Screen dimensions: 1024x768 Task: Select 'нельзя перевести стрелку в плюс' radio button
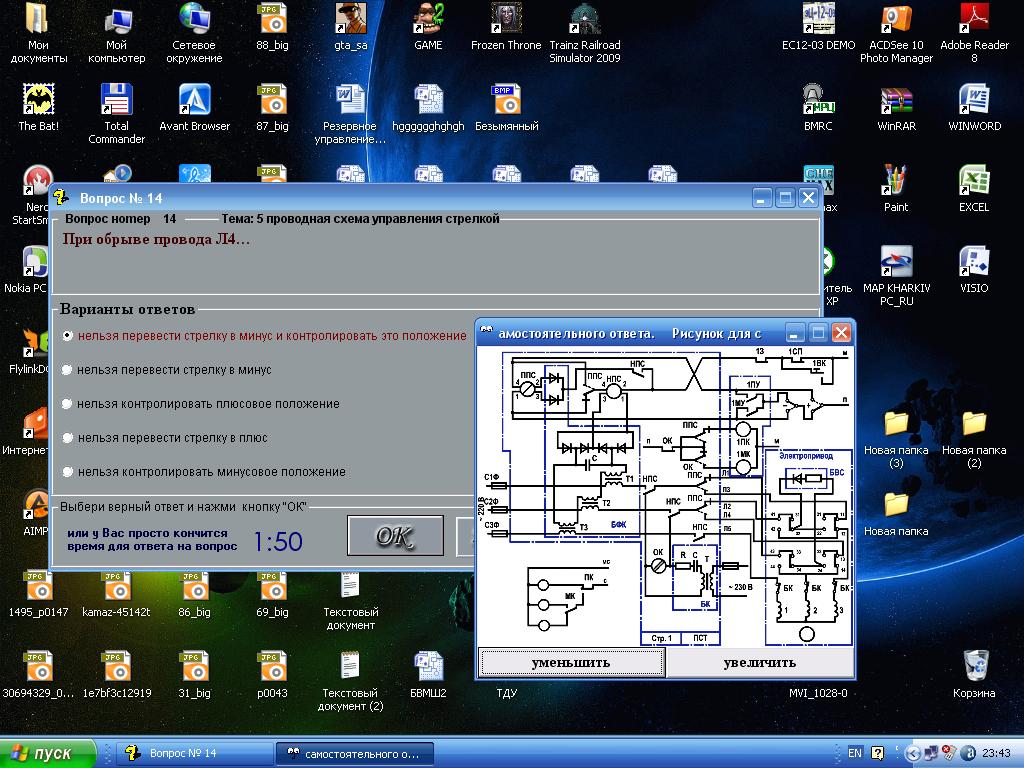(x=67, y=438)
